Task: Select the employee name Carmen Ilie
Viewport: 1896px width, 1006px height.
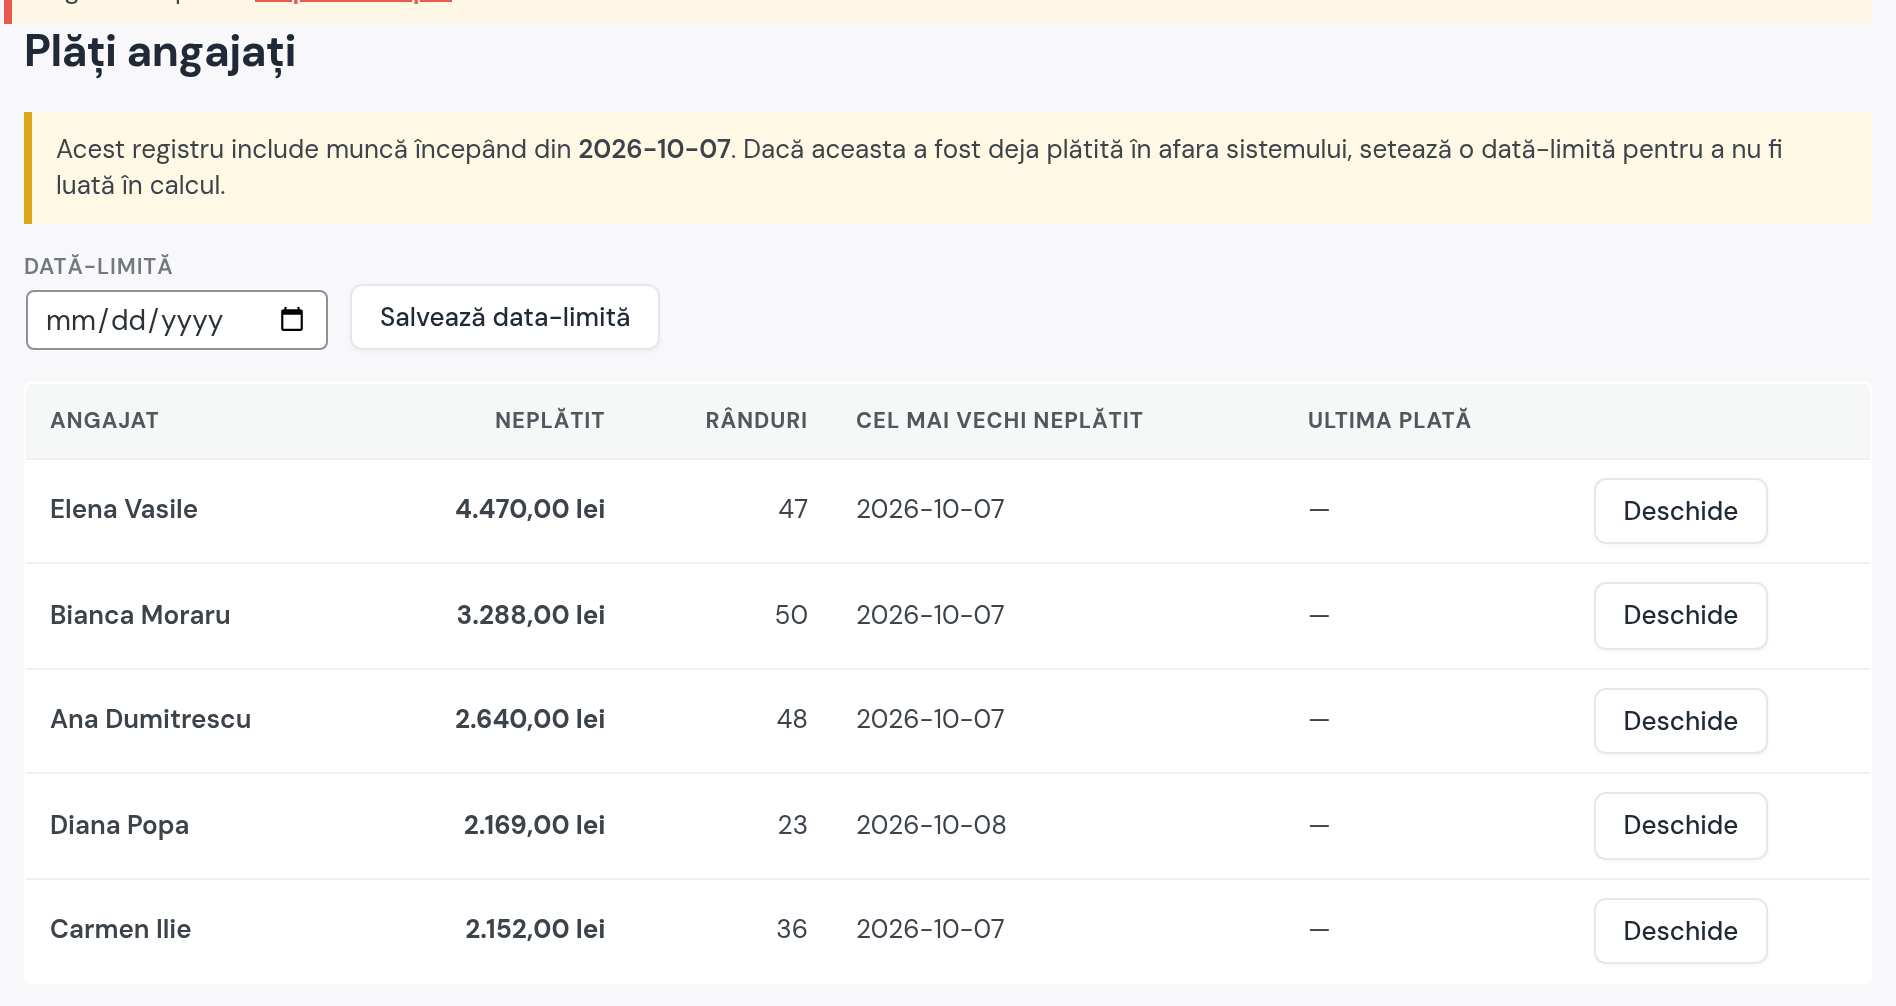Action: [x=120, y=929]
